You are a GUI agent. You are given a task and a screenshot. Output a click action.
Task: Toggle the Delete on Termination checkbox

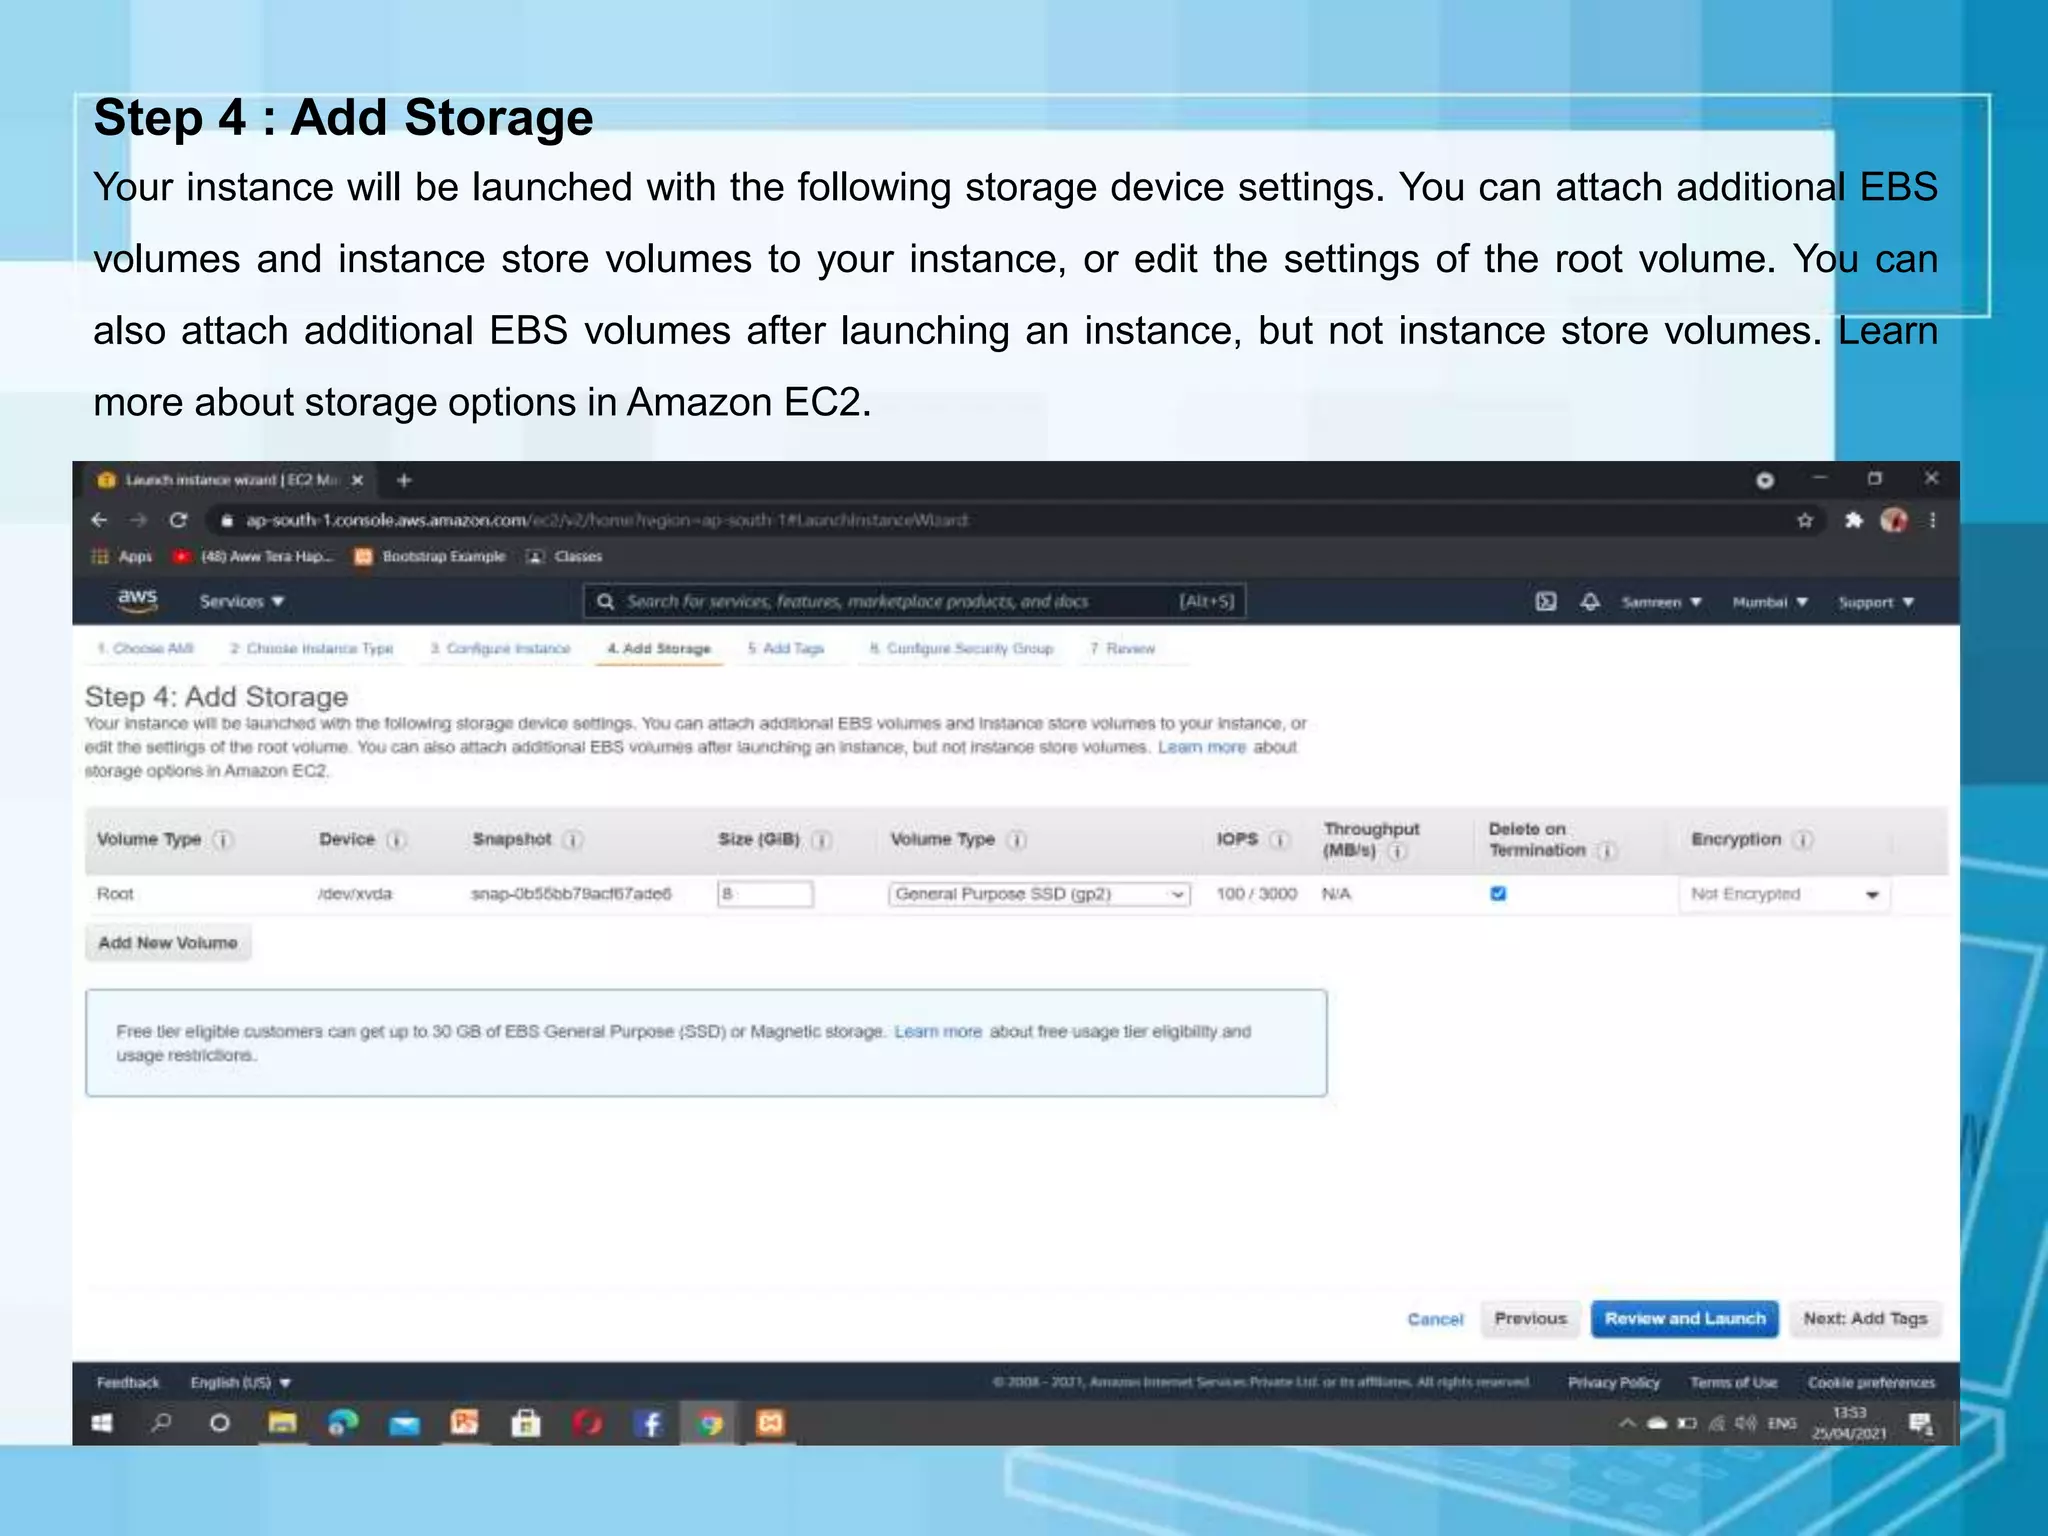point(1498,894)
